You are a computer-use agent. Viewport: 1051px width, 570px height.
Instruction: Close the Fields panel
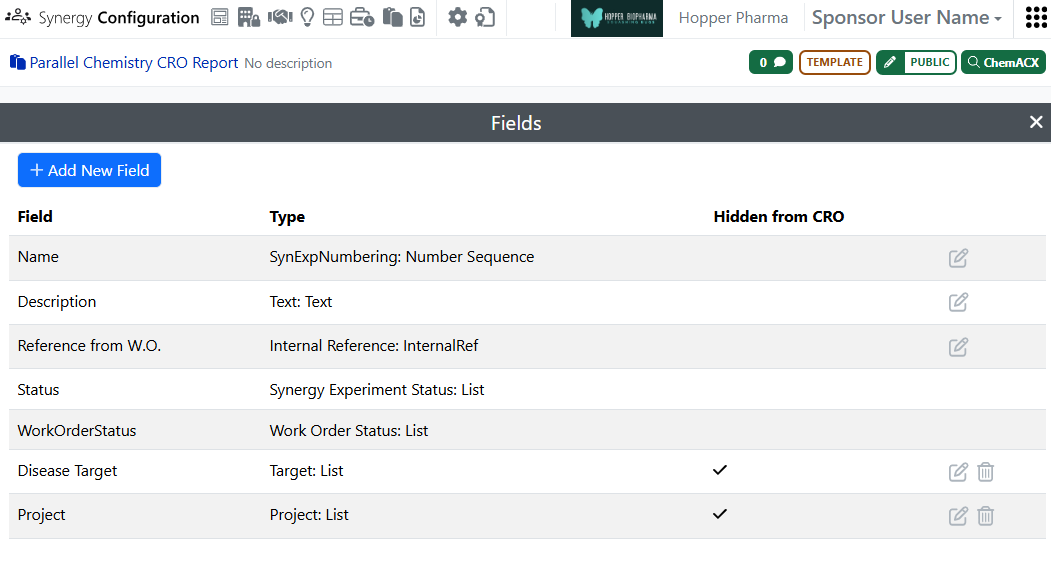click(1036, 122)
